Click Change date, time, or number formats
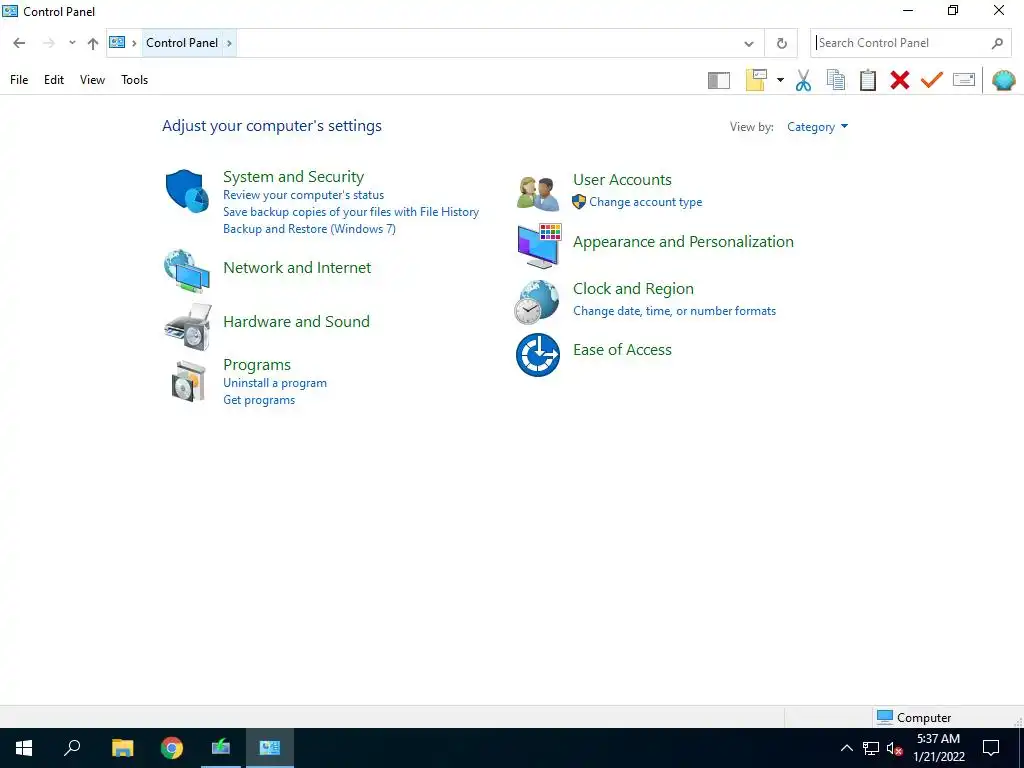Screen dimensions: 1024x768 [675, 311]
